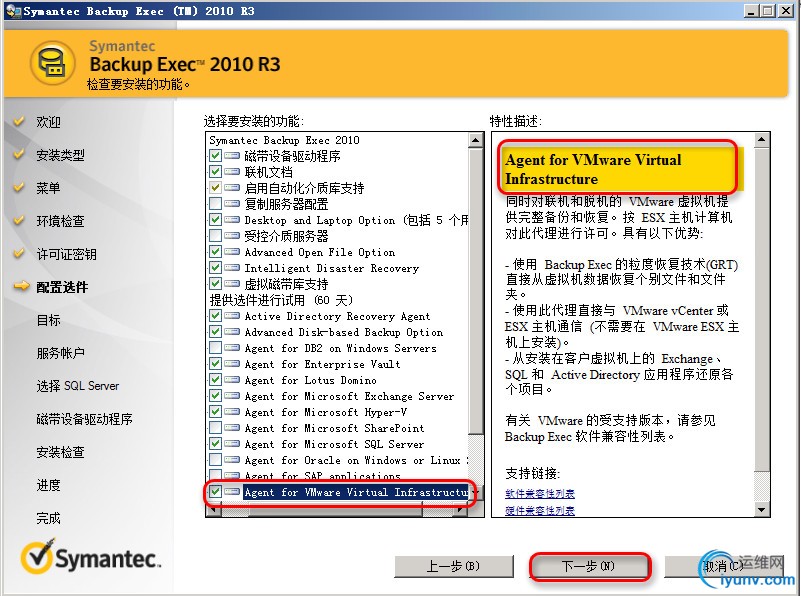Image resolution: width=801 pixels, height=596 pixels.
Task: Select 配置选件 step in sidebar
Action: click(x=62, y=287)
